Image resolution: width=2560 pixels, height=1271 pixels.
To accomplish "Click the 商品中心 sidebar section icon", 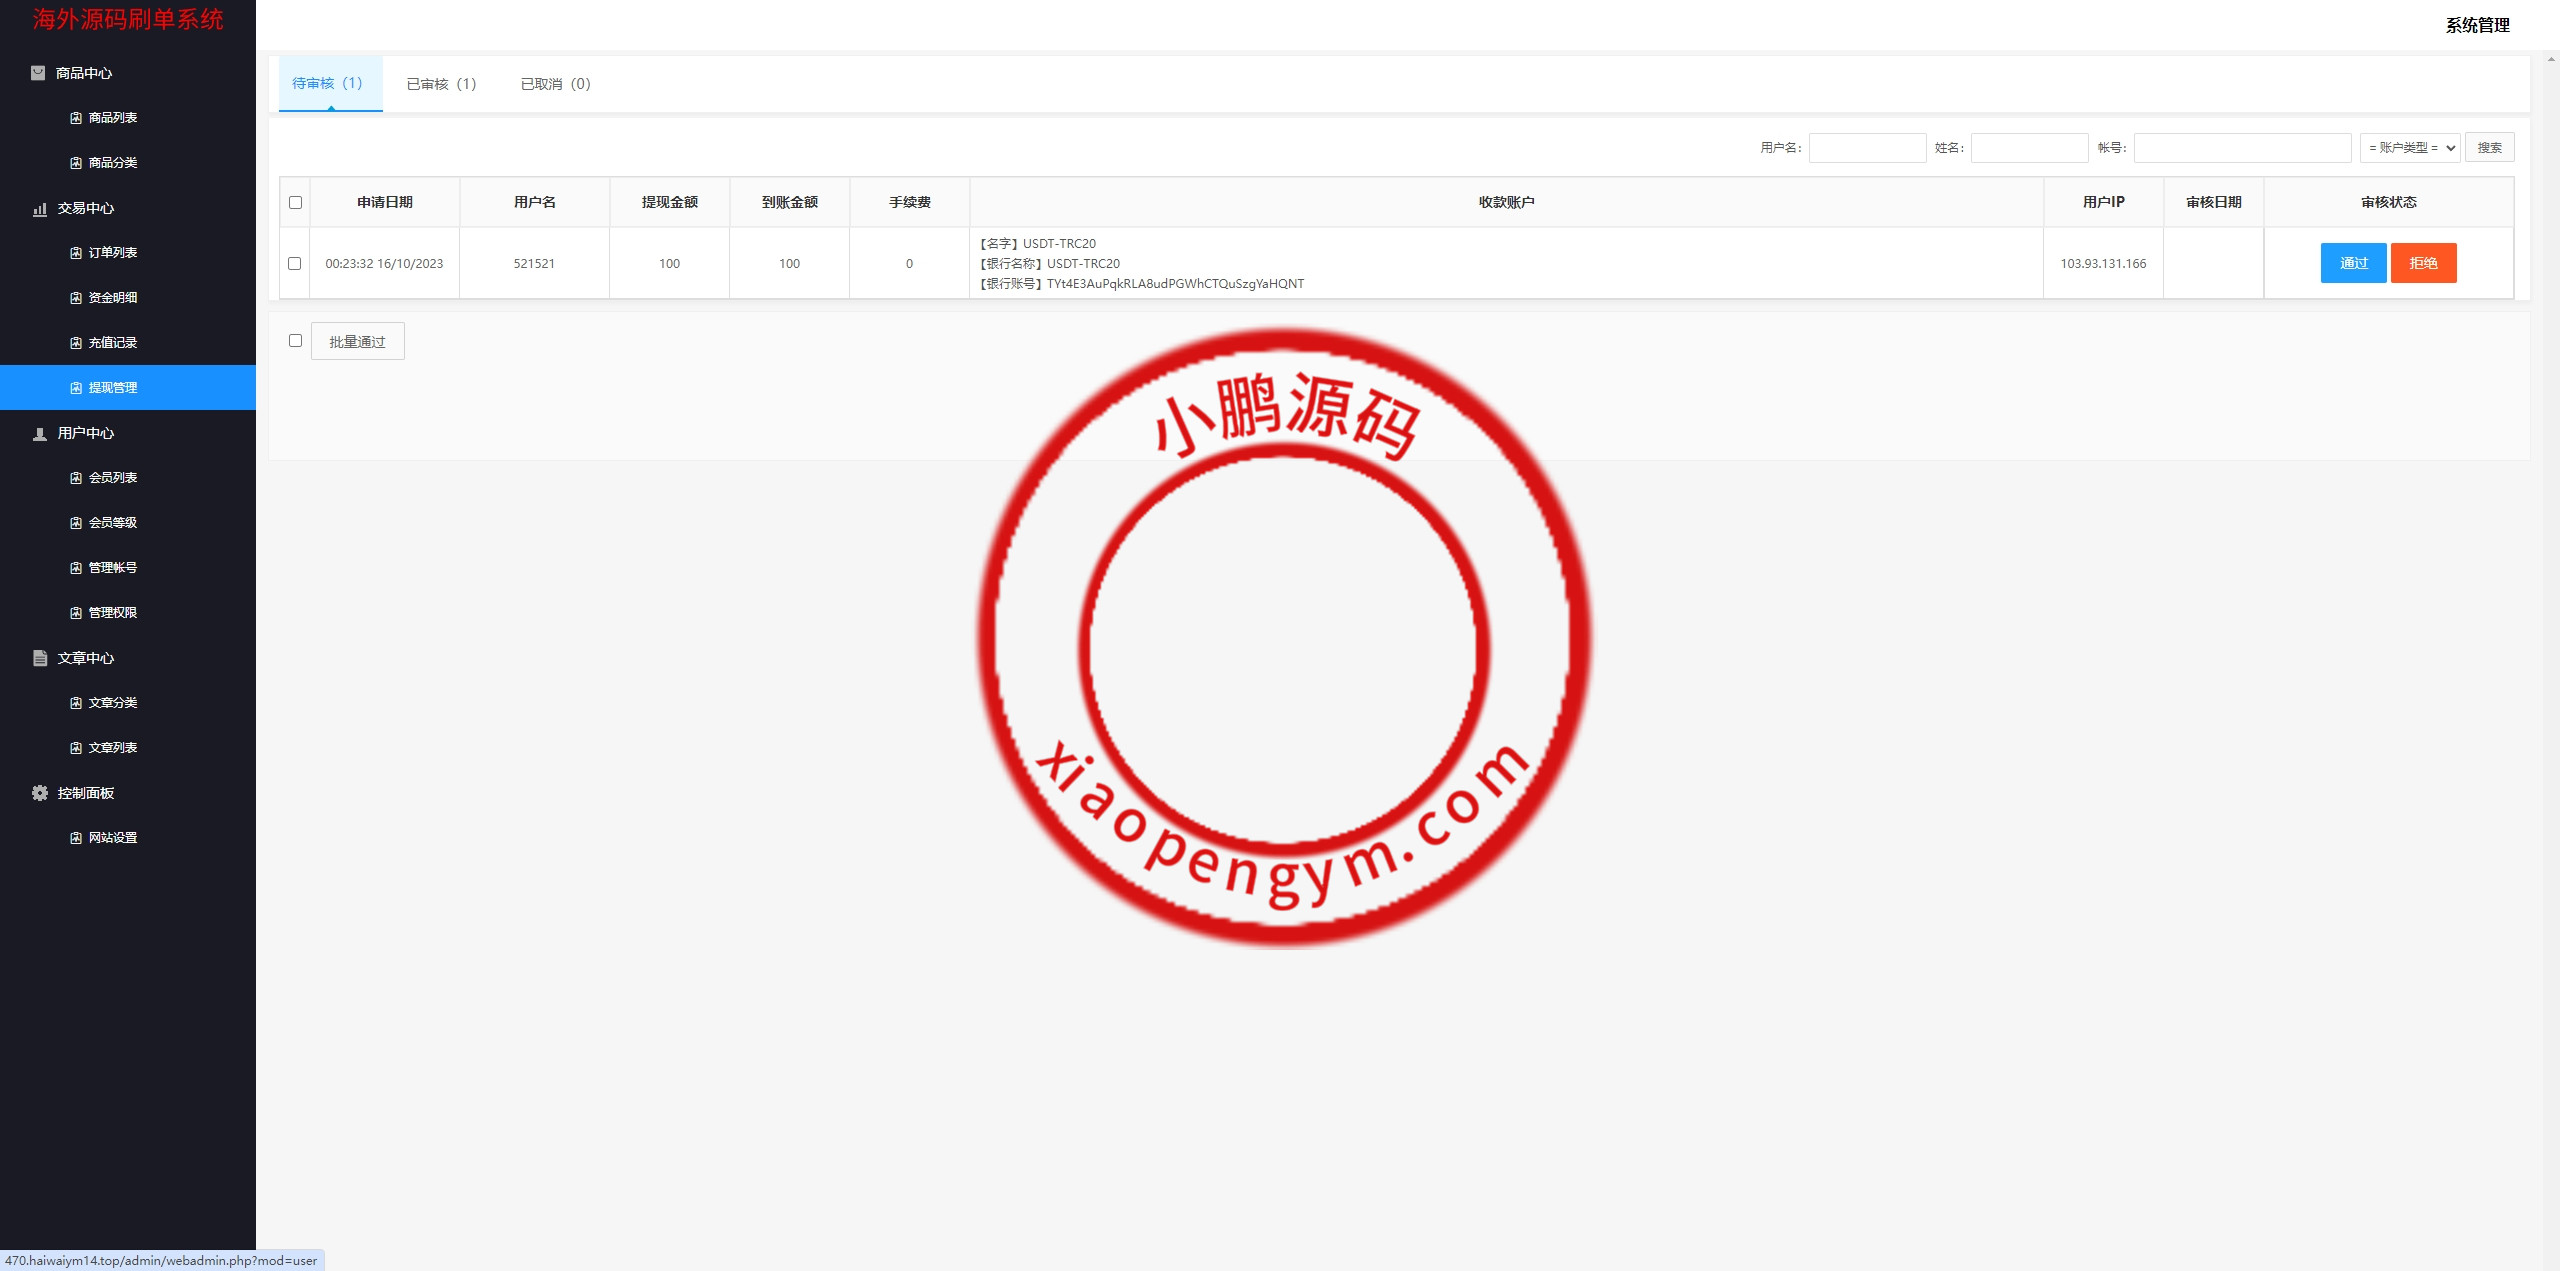I will coord(38,73).
